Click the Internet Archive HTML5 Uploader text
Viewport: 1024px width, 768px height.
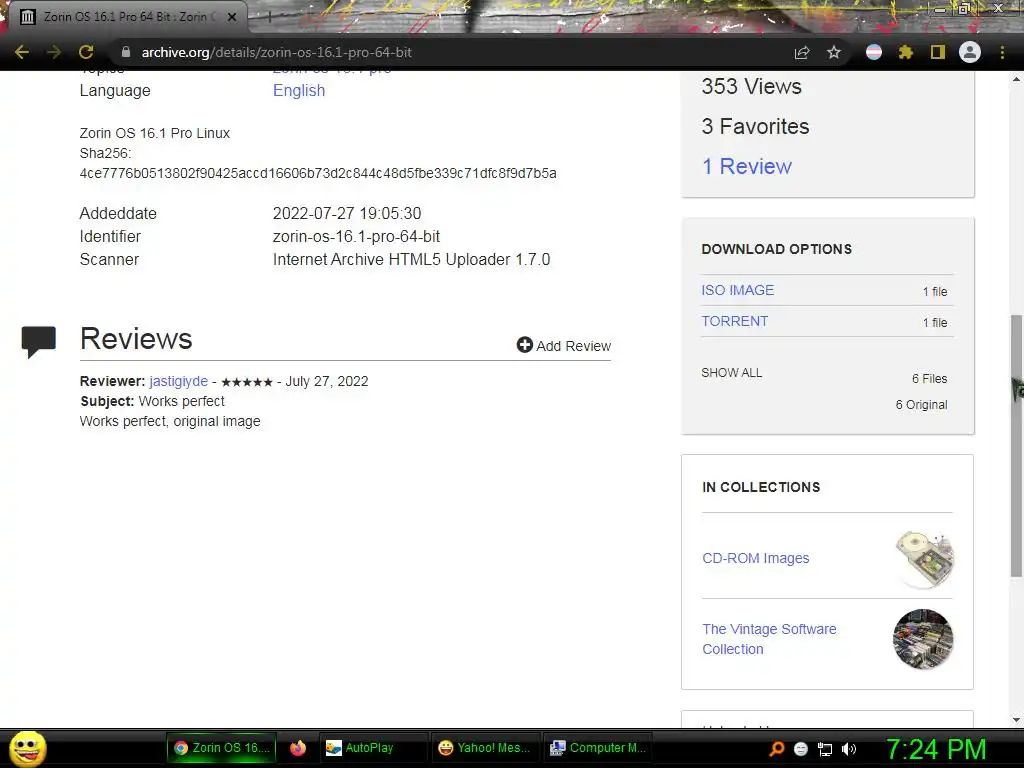point(411,259)
